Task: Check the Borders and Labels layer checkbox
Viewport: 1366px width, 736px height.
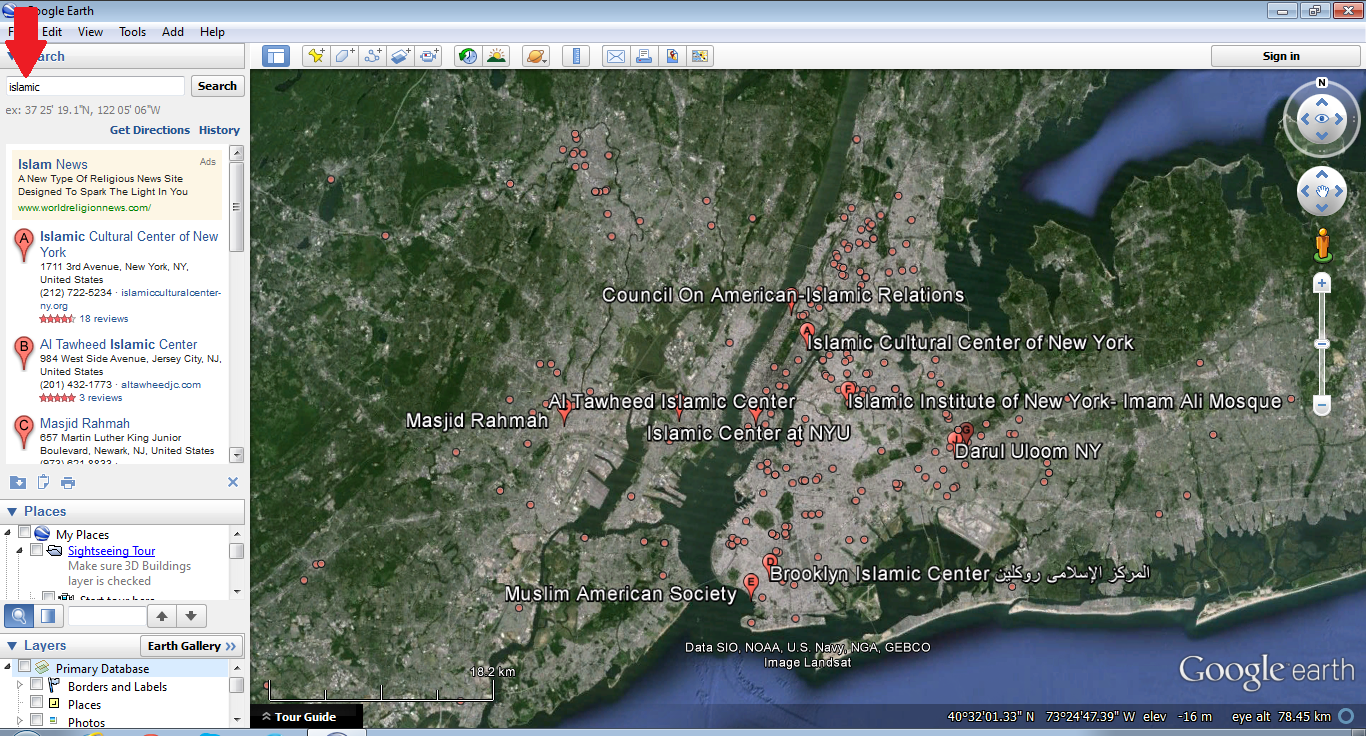Action: [37, 686]
